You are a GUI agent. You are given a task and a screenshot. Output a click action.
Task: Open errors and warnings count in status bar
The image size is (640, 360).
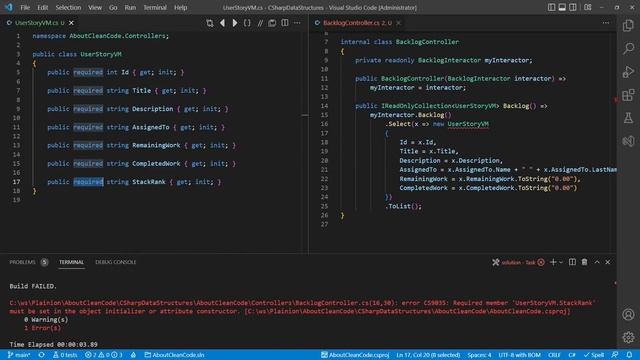click(104, 355)
